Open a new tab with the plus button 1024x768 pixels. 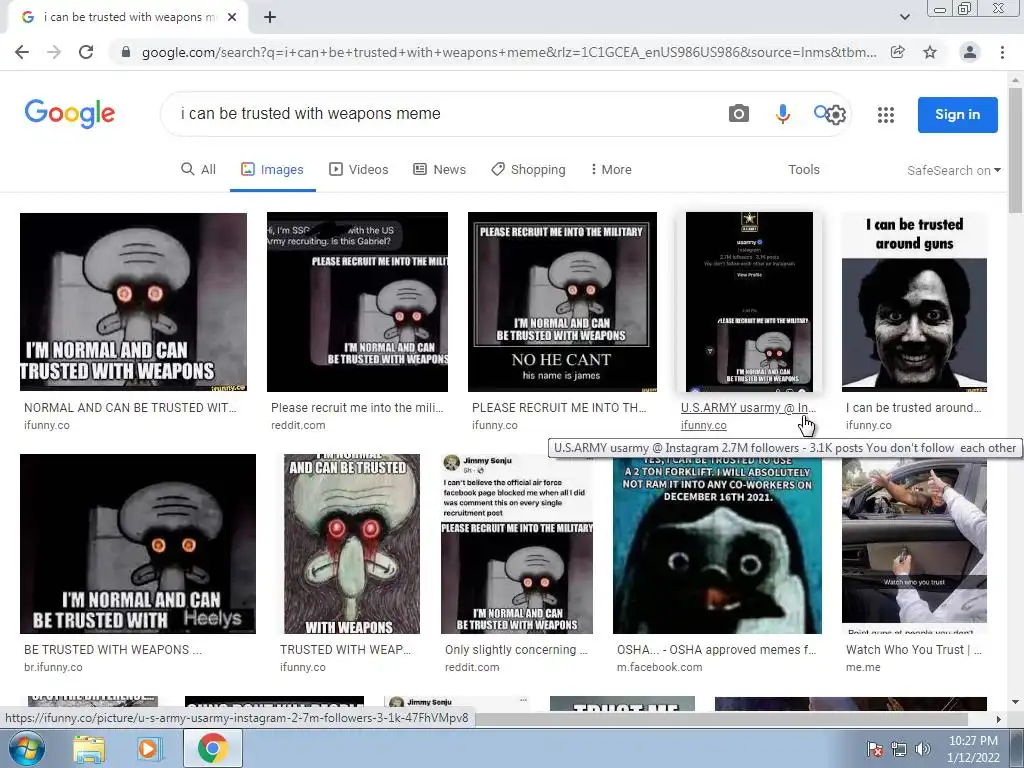point(270,18)
